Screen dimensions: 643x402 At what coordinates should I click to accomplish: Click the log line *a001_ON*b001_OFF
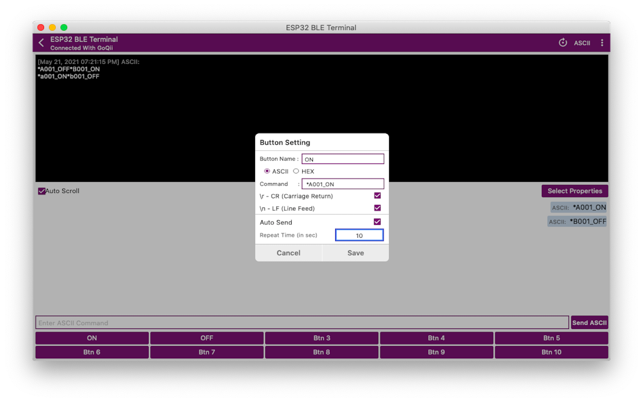click(68, 76)
